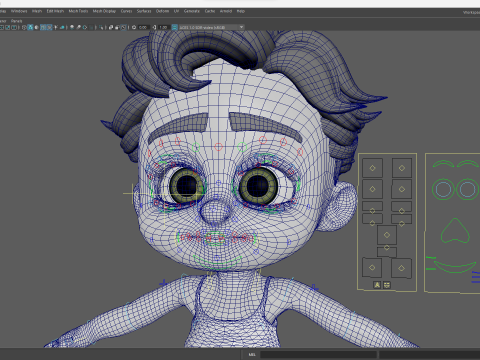Select right eyebrow curve in face picker
The width and height of the screenshot is (480, 360).
(468, 163)
